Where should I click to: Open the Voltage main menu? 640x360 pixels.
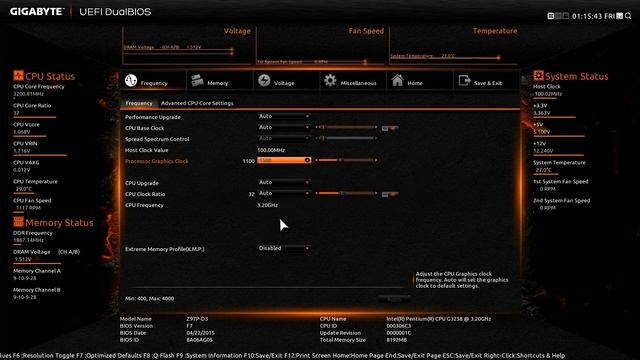(x=286, y=80)
